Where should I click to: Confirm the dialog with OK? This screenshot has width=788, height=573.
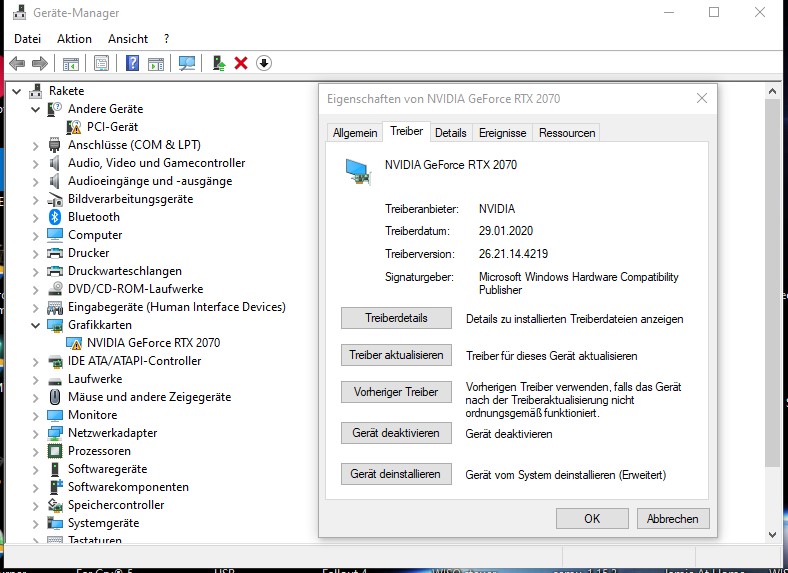click(x=592, y=519)
